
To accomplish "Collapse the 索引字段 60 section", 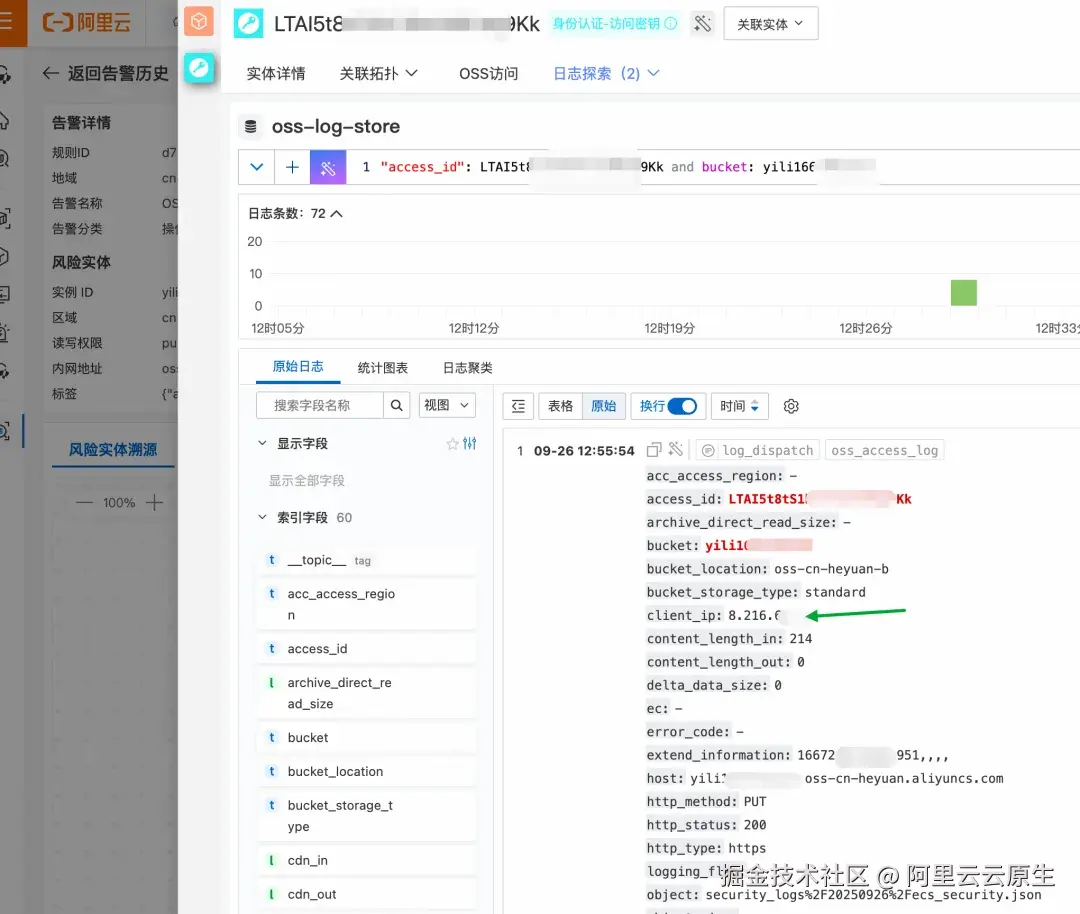I will (x=262, y=517).
